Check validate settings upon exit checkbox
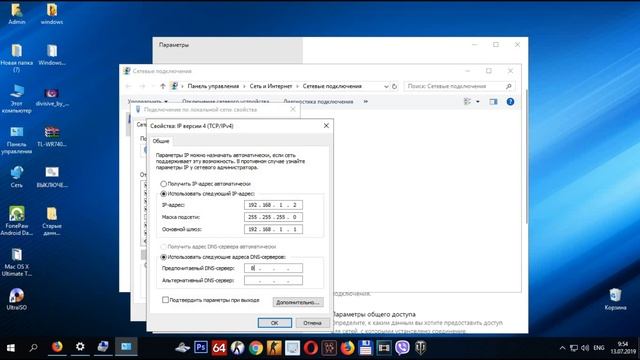 click(x=165, y=300)
